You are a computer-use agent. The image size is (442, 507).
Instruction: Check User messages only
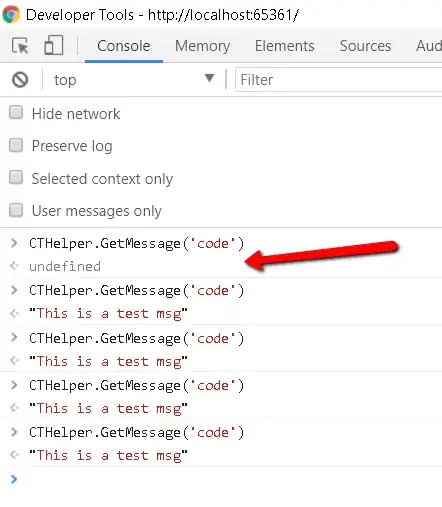tap(16, 210)
